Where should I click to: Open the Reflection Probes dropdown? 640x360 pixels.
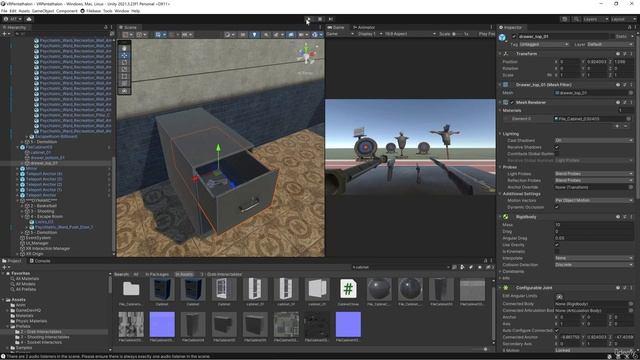(x=594, y=180)
